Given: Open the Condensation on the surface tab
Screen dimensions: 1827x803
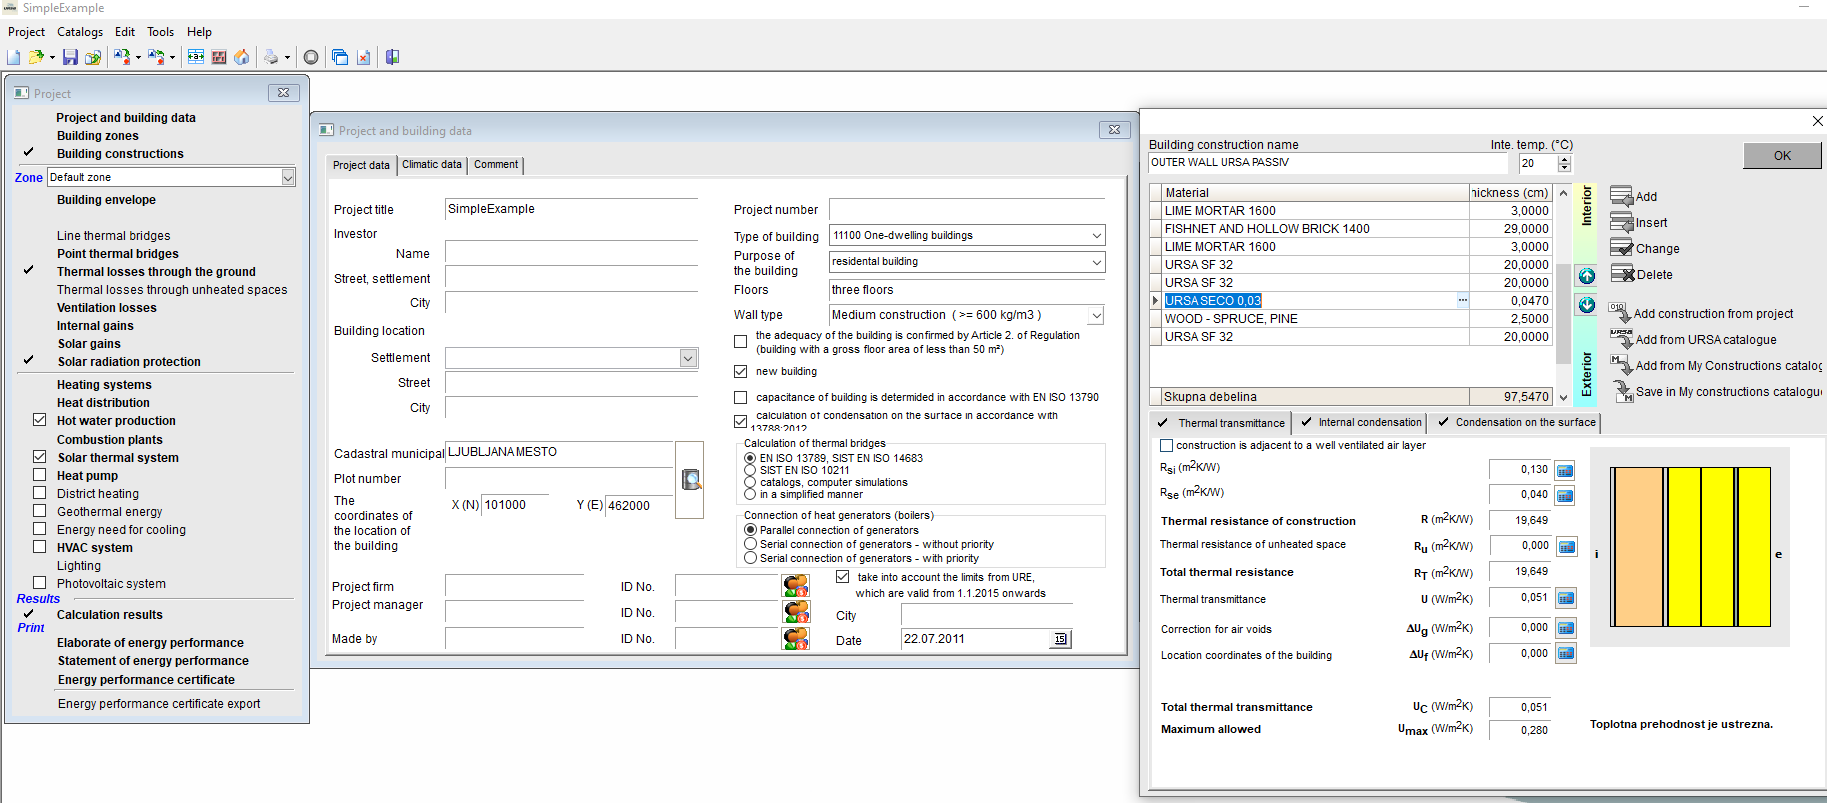Looking at the screenshot, I should [1515, 422].
